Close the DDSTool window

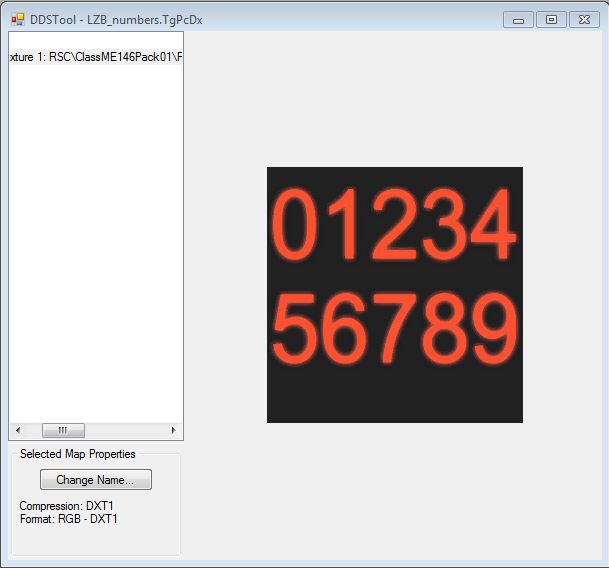pyautogui.click(x=584, y=20)
